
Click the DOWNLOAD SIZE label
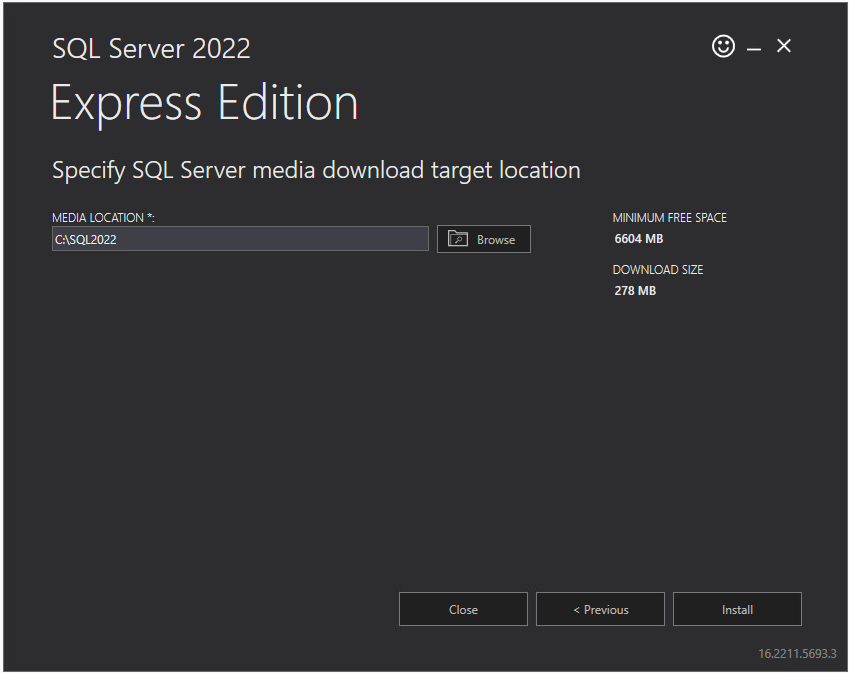click(x=659, y=270)
